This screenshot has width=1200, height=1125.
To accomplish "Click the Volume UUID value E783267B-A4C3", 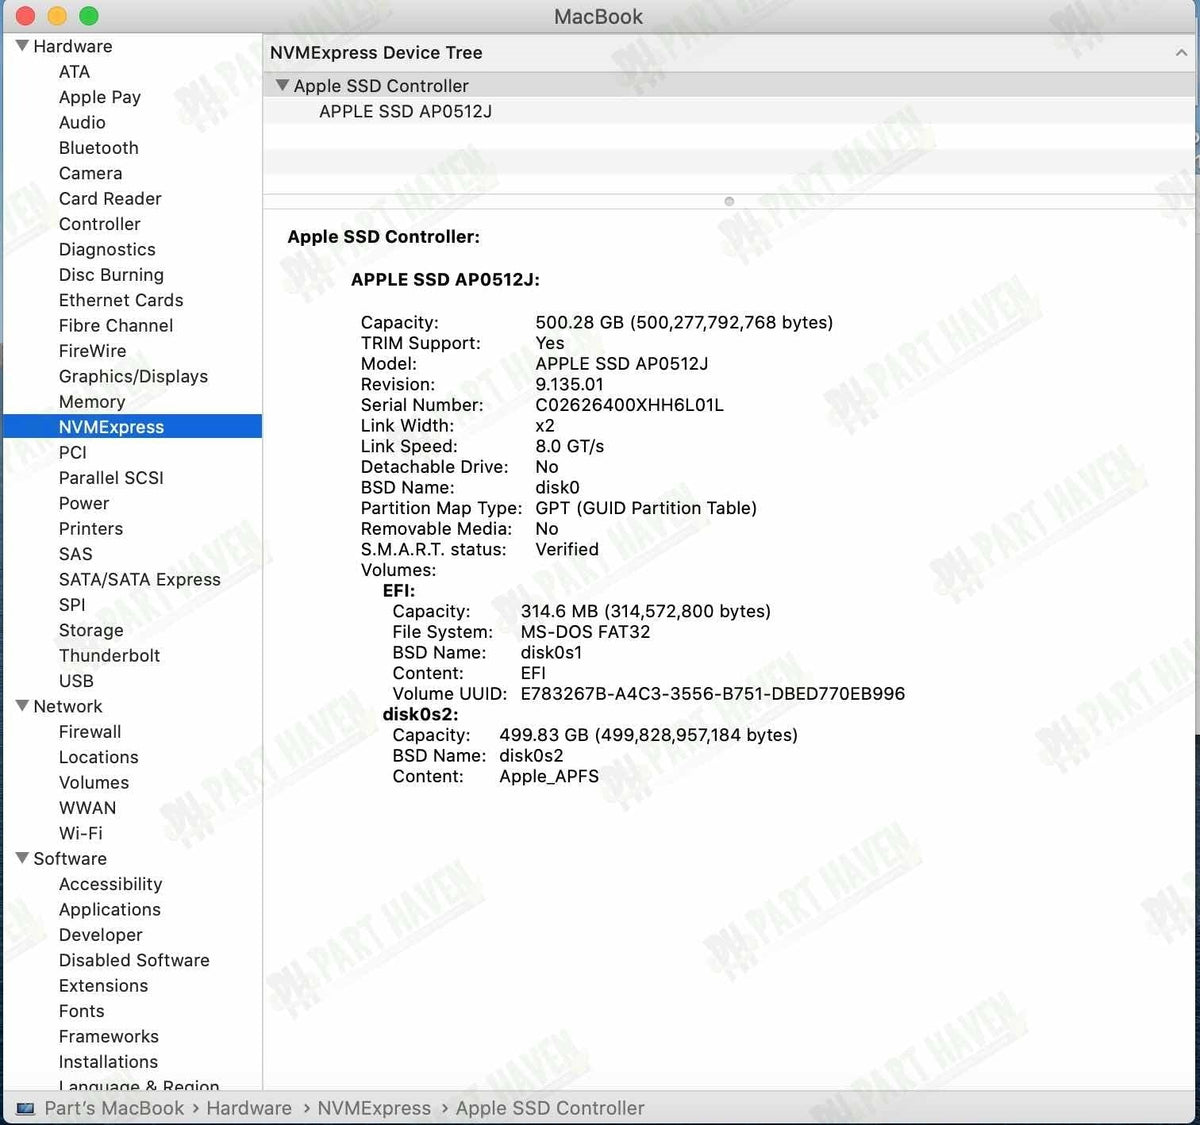I will coord(713,694).
